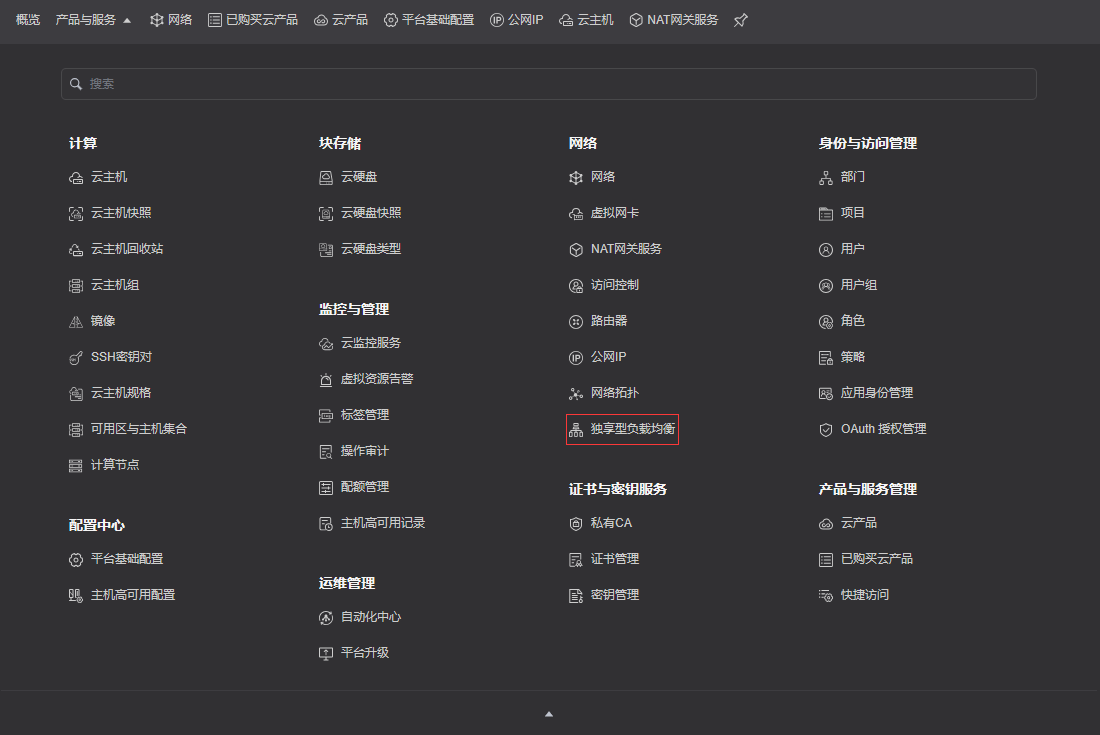Open 独享型负载均衡 link
Image resolution: width=1100 pixels, height=735 pixels.
[632, 429]
